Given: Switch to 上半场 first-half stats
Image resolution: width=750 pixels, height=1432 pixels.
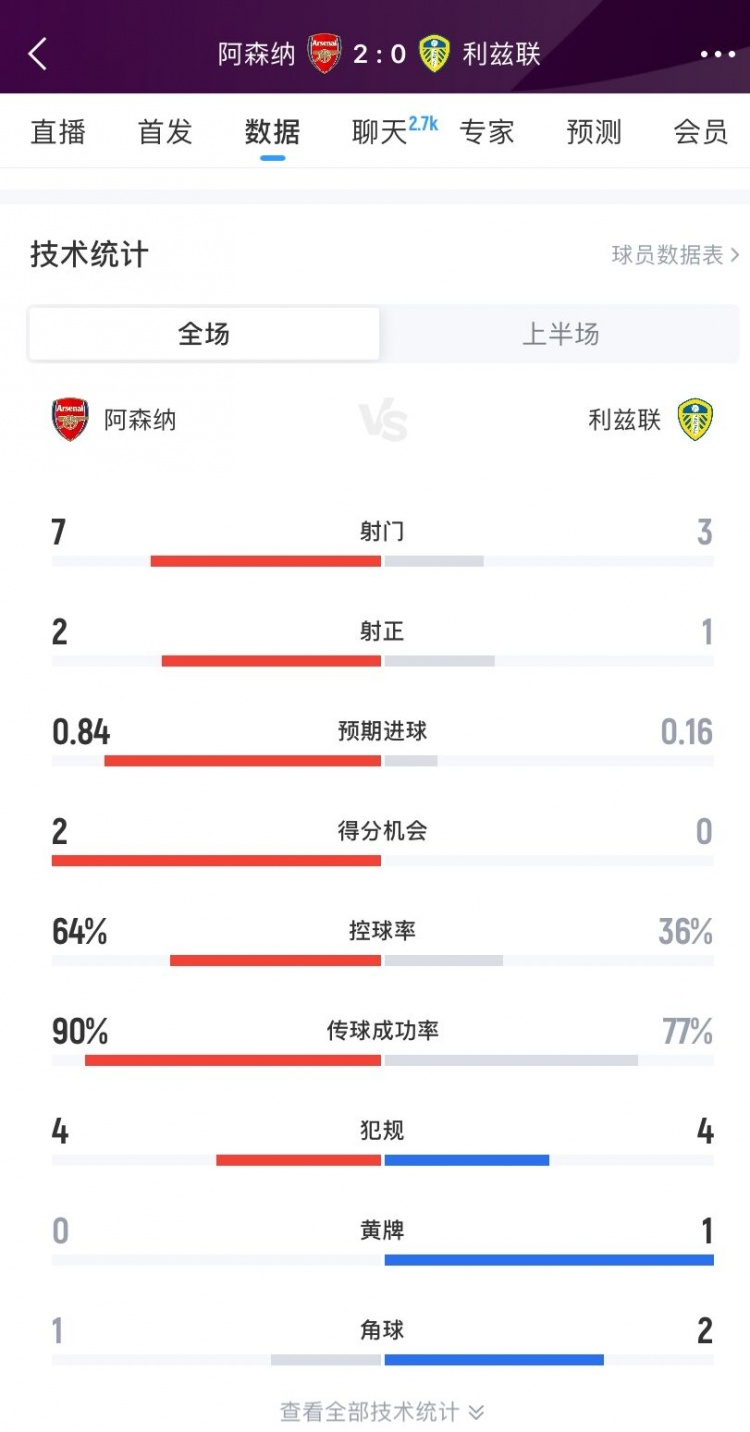Looking at the screenshot, I should point(560,334).
